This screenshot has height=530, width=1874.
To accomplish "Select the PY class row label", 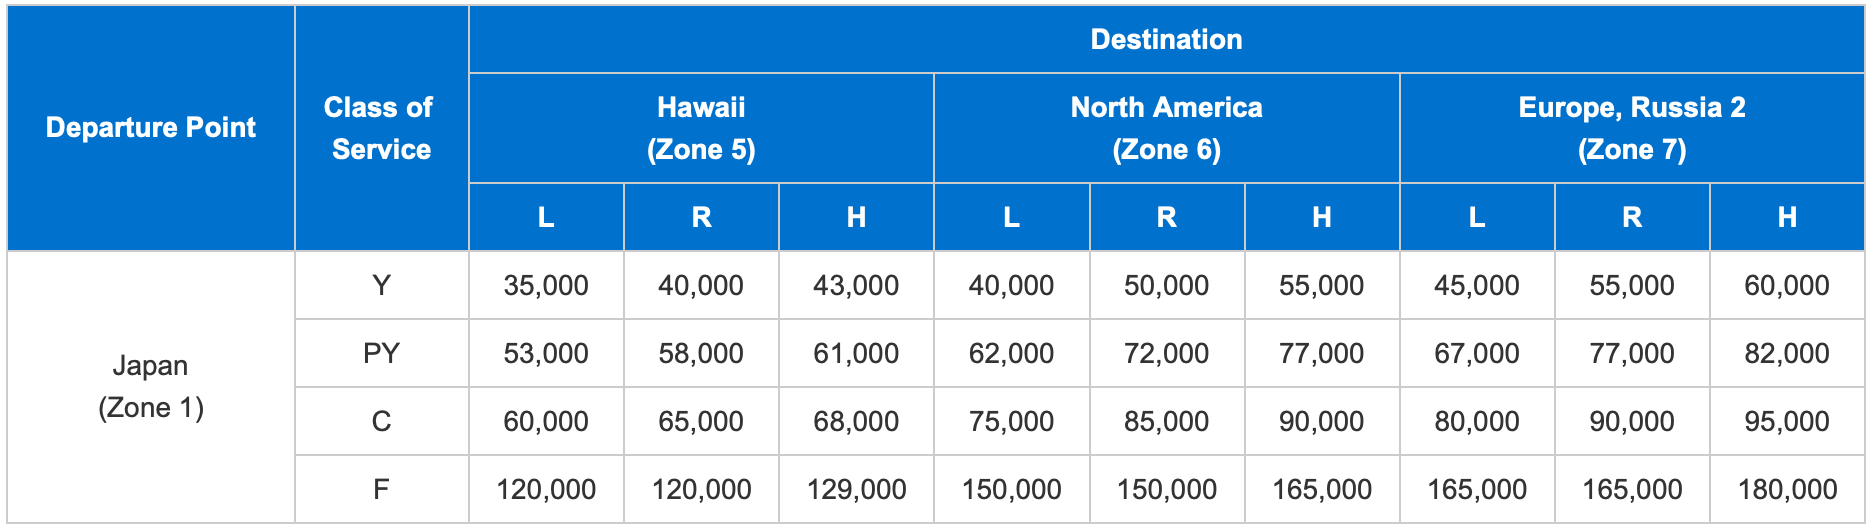I will point(381,353).
